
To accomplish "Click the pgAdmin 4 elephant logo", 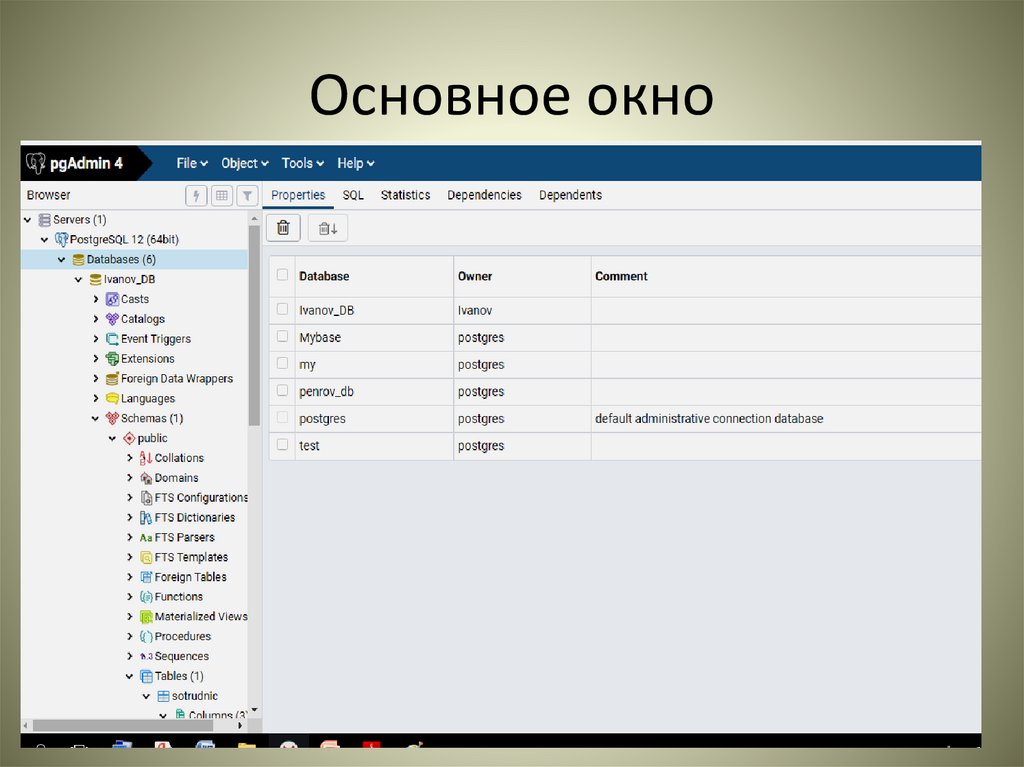I will click(x=37, y=163).
